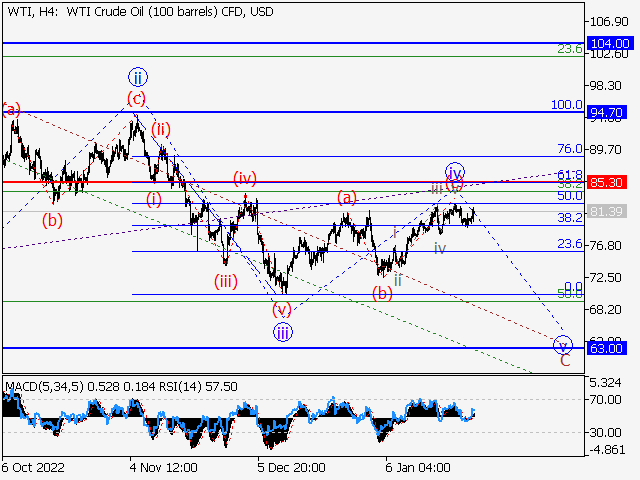640x480 pixels.
Task: Select the blue 100.0 Fibonacci label
Action: coord(567,105)
